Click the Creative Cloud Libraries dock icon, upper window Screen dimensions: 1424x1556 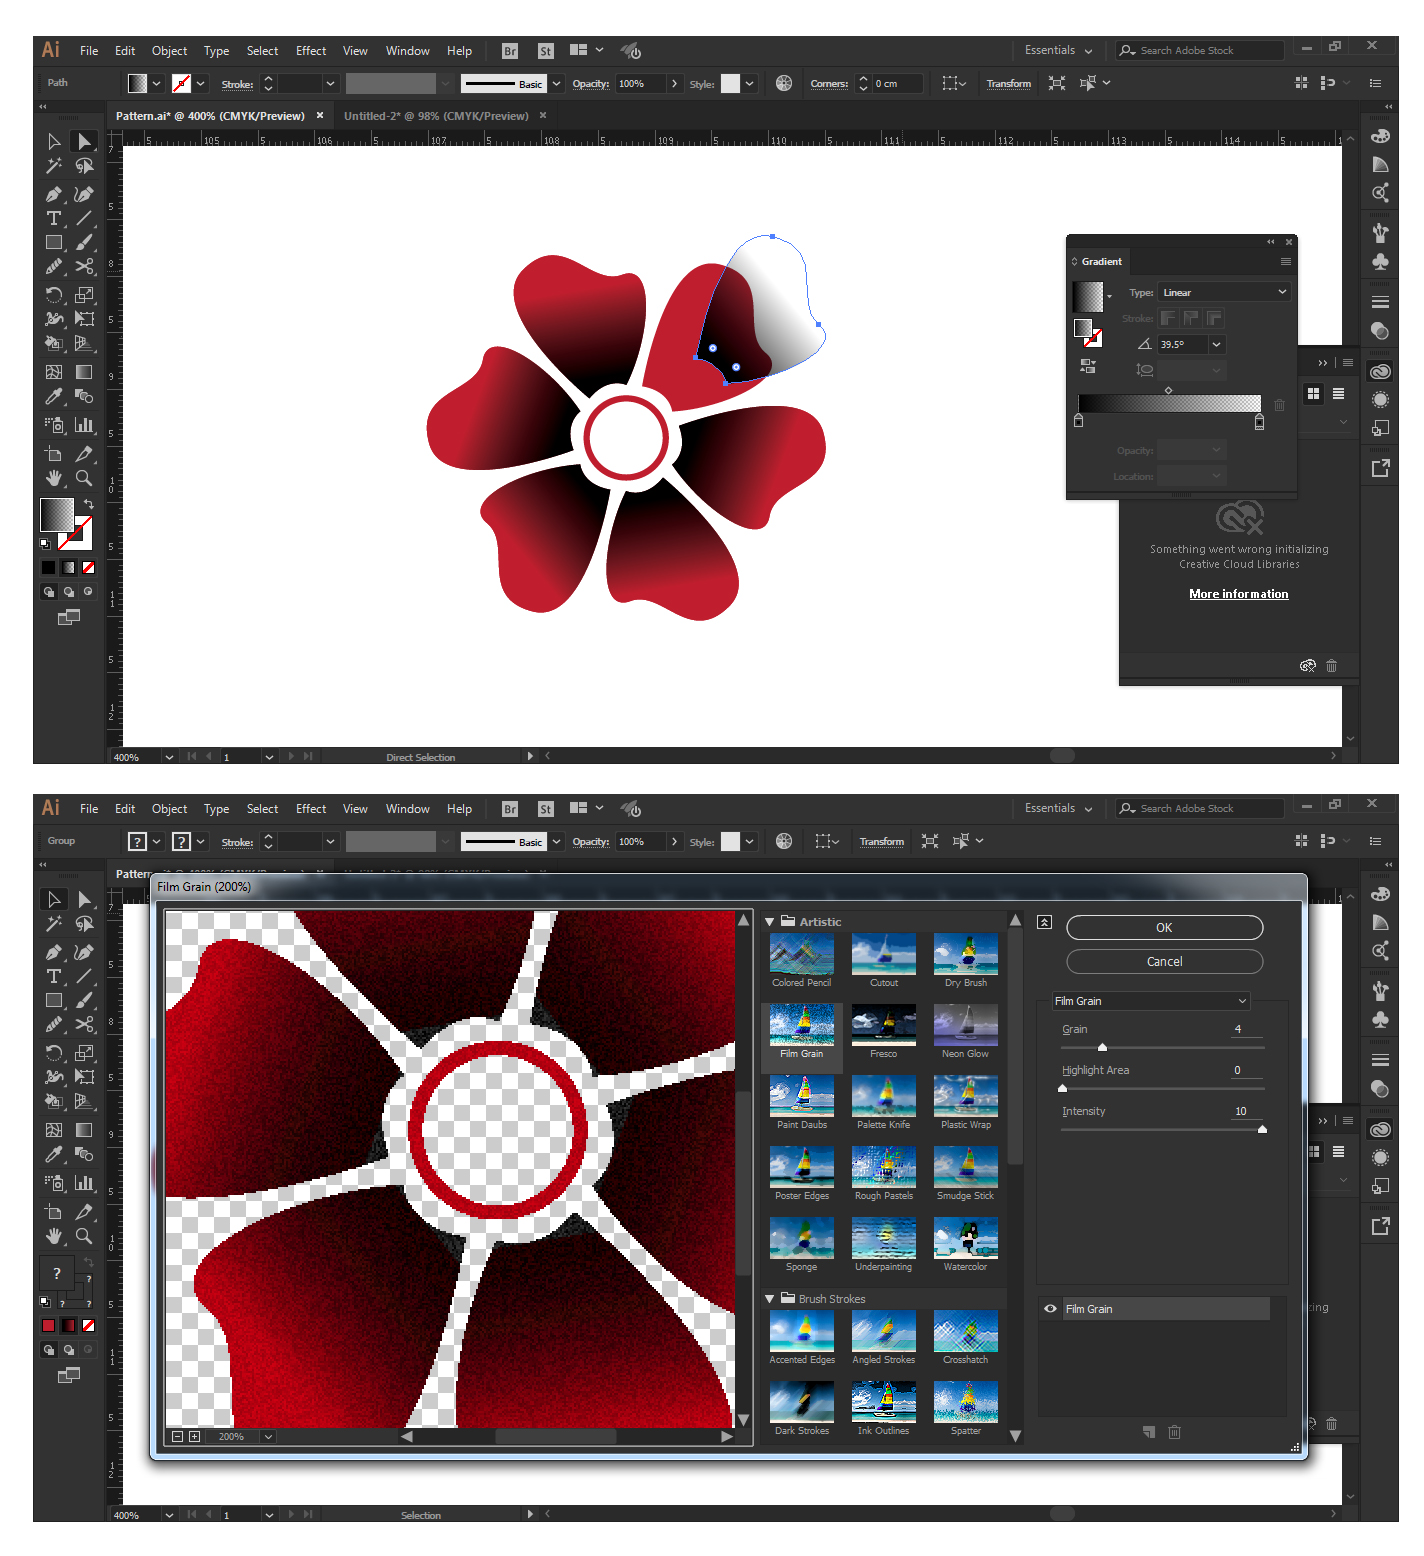click(x=1381, y=372)
